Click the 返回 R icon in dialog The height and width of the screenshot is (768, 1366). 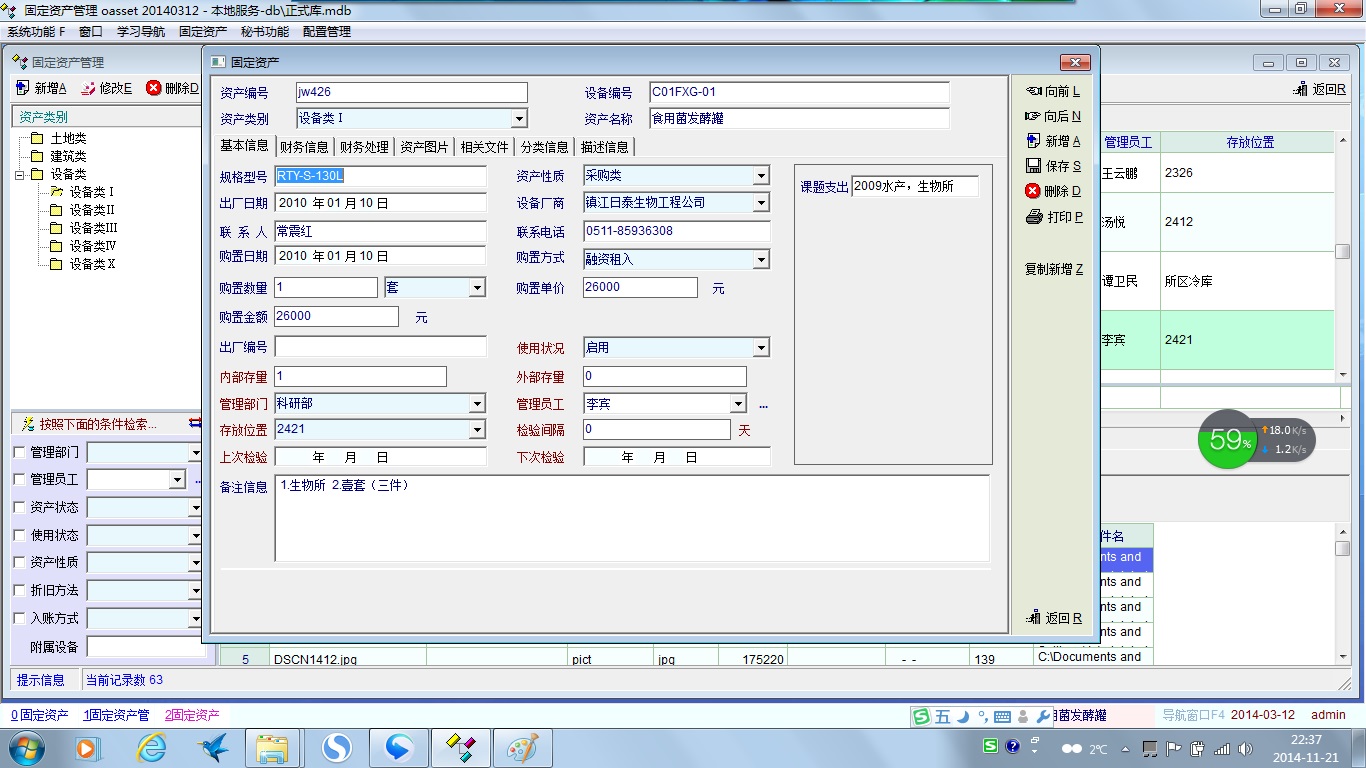1034,618
